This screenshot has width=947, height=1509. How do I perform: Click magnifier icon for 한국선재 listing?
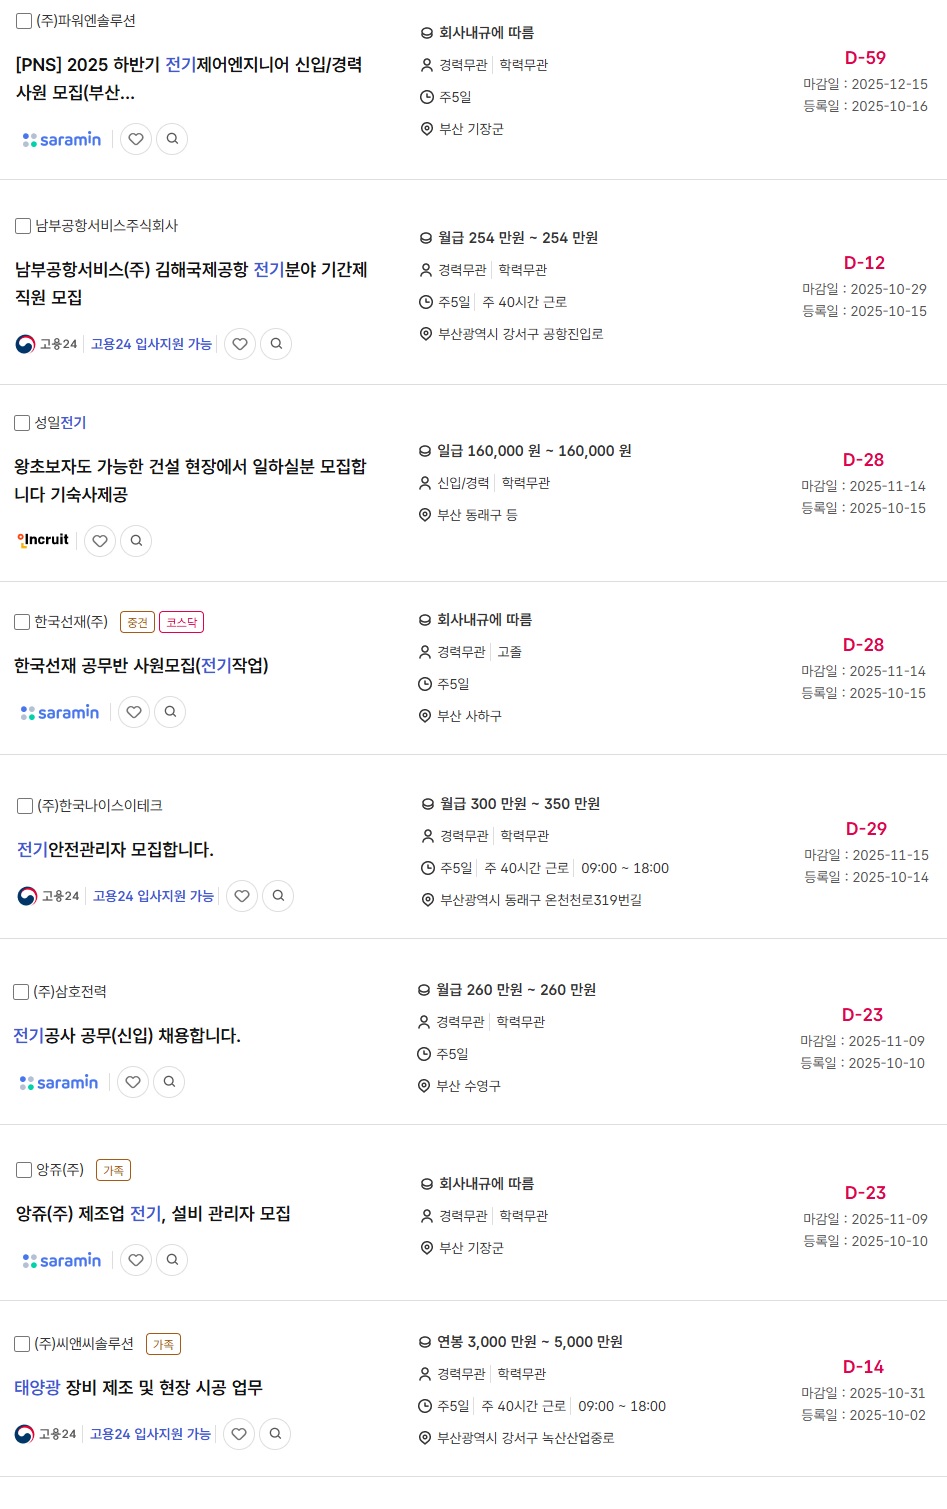click(x=170, y=712)
